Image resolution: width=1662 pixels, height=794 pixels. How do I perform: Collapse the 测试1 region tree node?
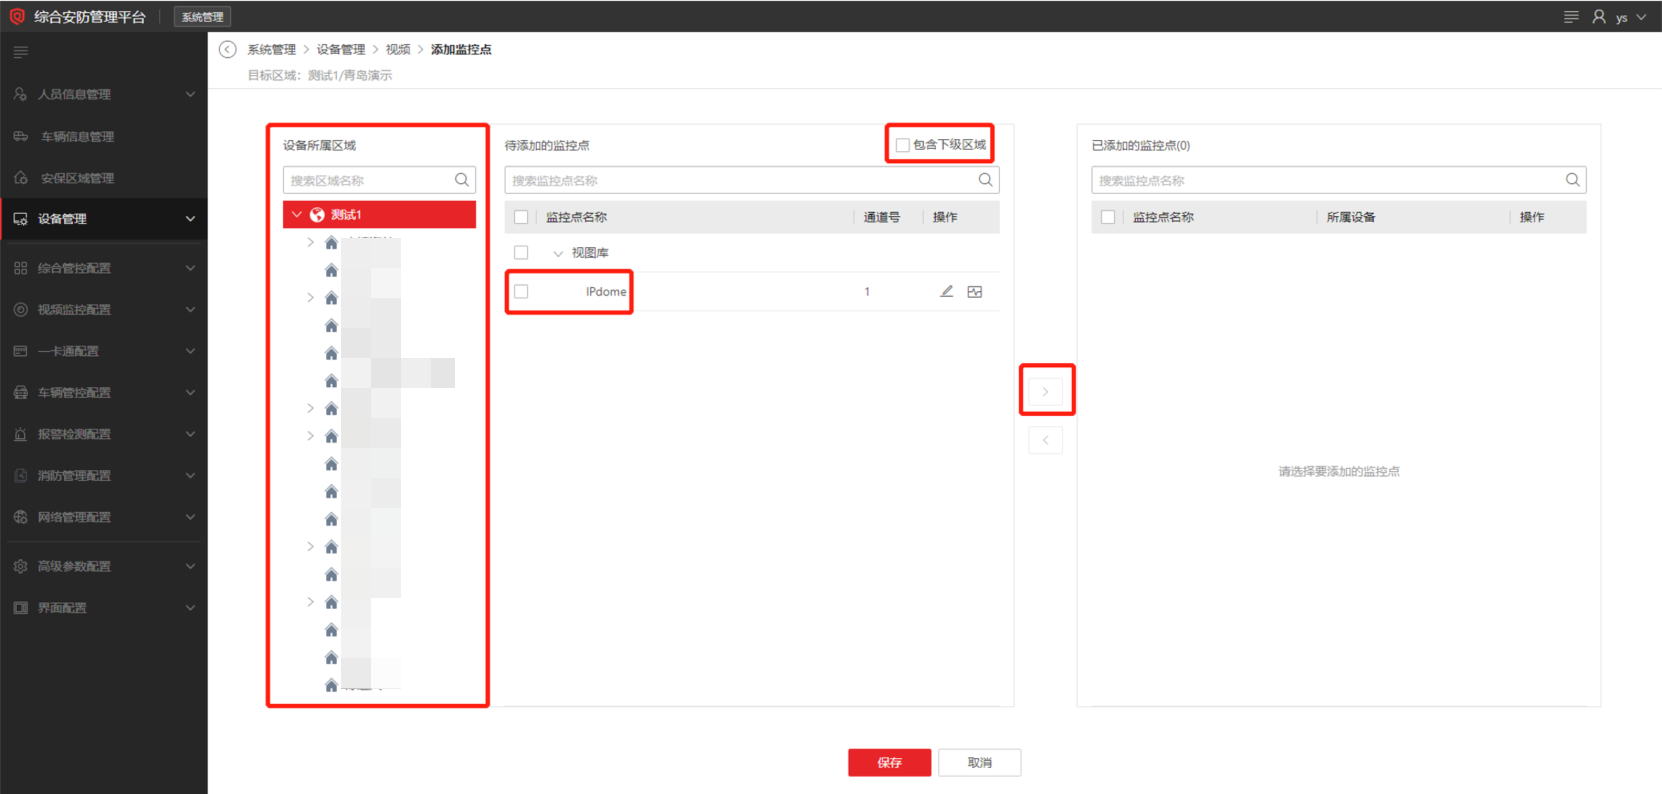[x=297, y=215]
